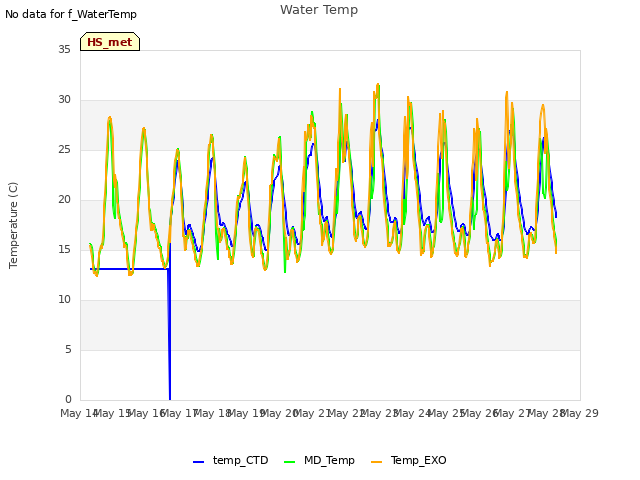Click the flat blue temp_CTD line segment
Screen dimensions: 640x480
[129, 269]
